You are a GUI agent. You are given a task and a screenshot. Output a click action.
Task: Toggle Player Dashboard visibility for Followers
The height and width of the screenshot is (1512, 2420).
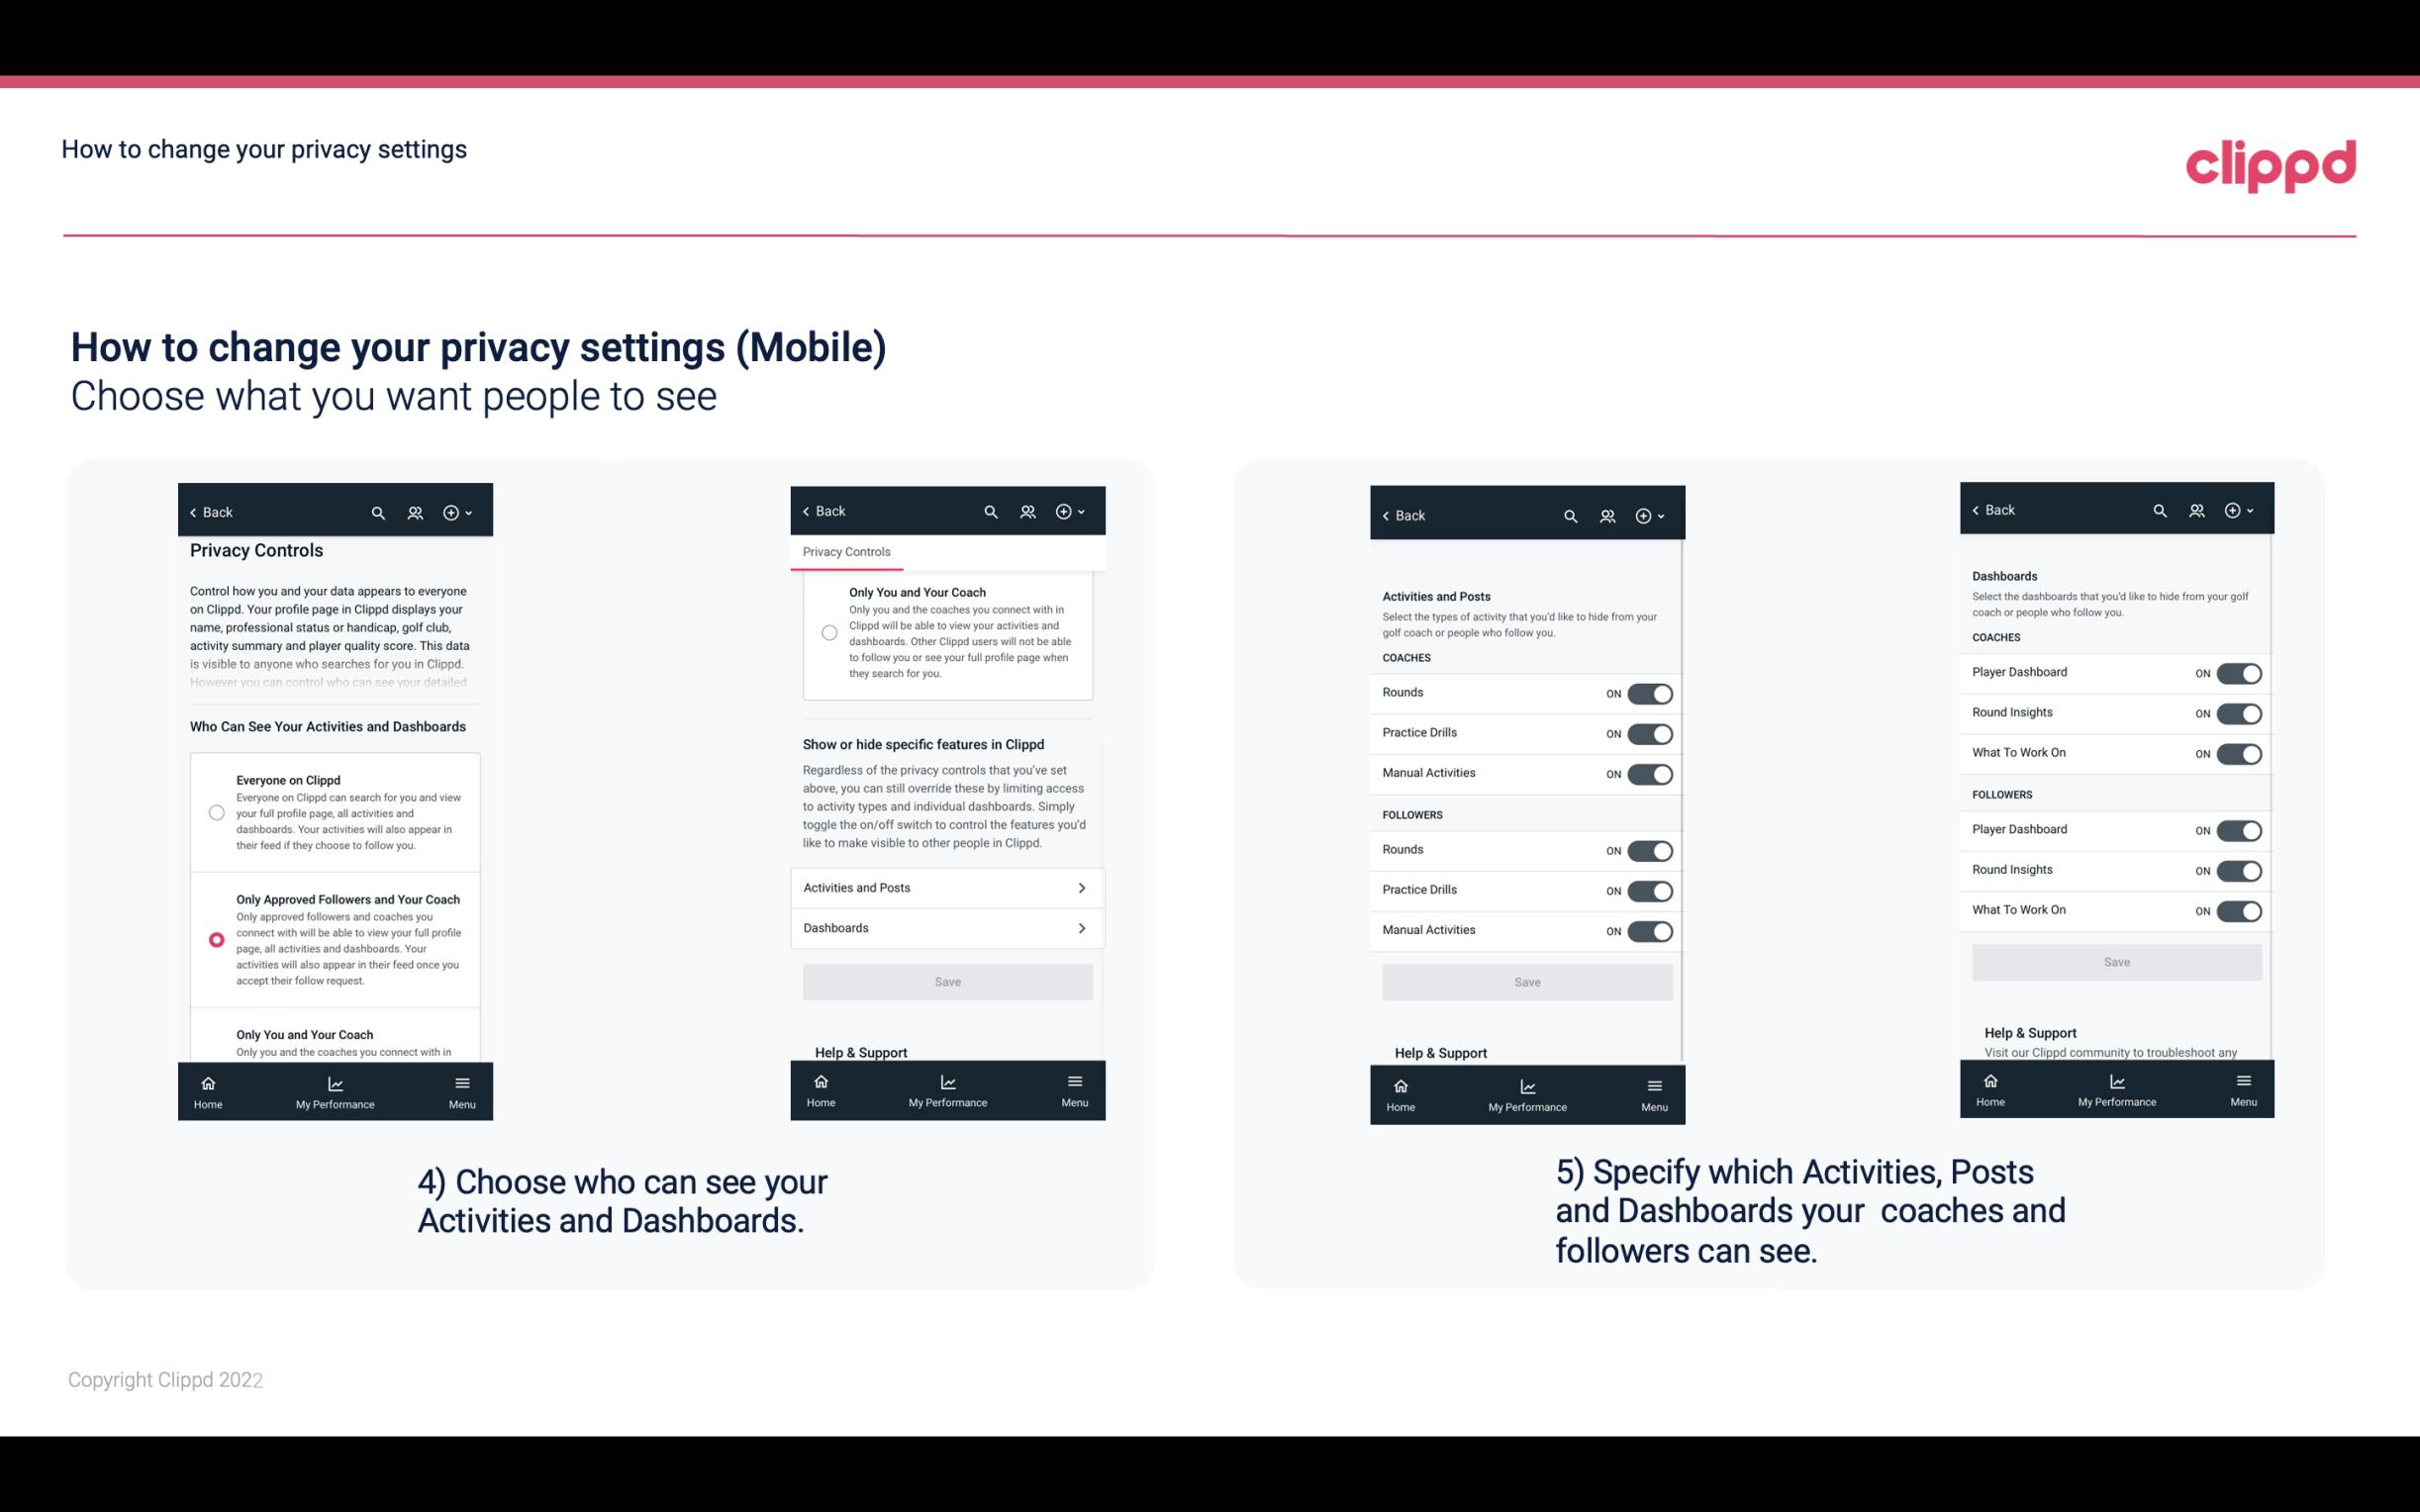(2237, 829)
